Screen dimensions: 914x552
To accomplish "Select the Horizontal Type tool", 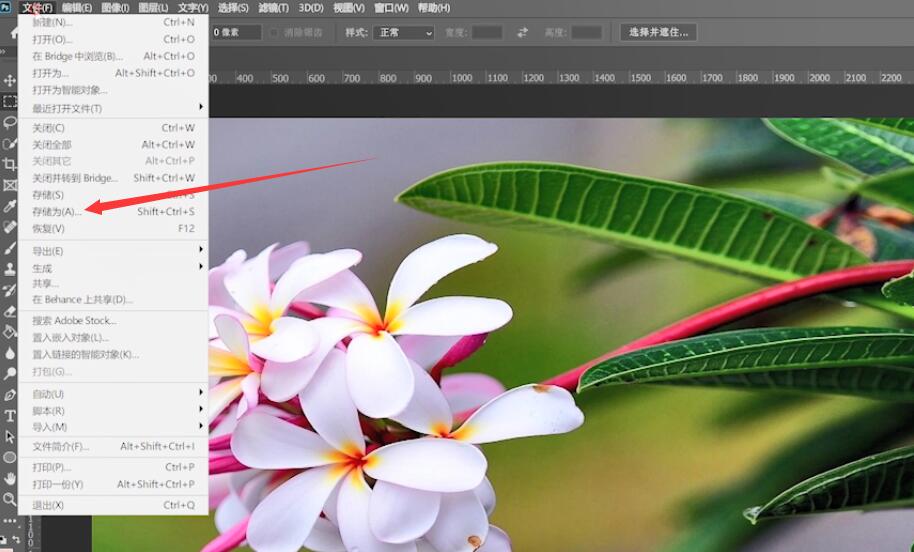I will point(9,416).
